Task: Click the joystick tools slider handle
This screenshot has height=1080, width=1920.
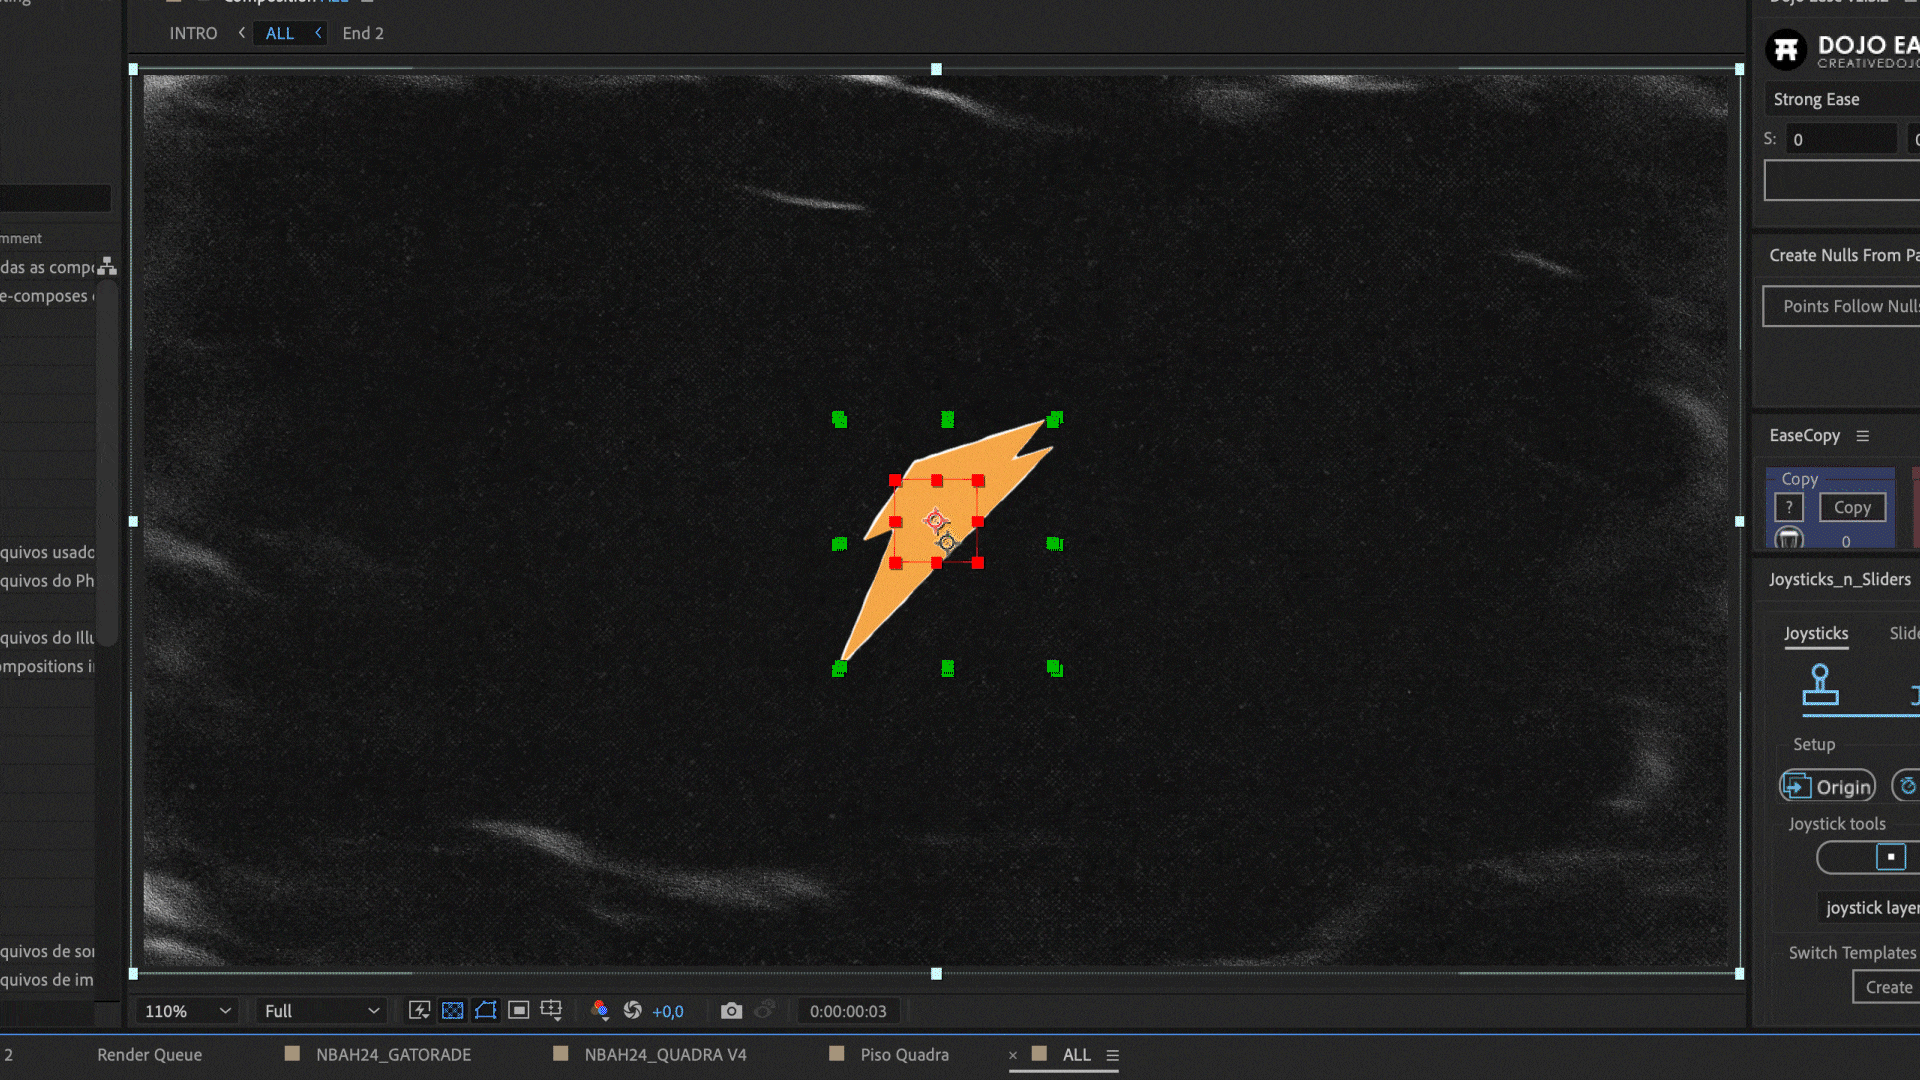Action: click(1890, 857)
